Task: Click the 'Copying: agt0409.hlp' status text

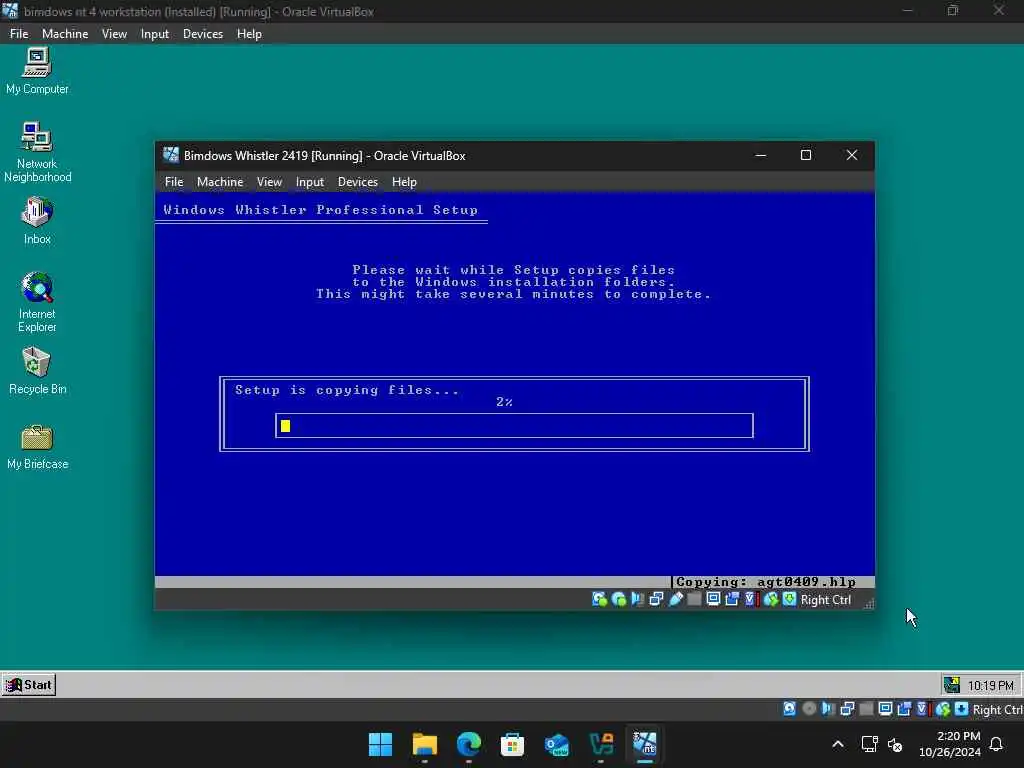Action: click(x=765, y=582)
